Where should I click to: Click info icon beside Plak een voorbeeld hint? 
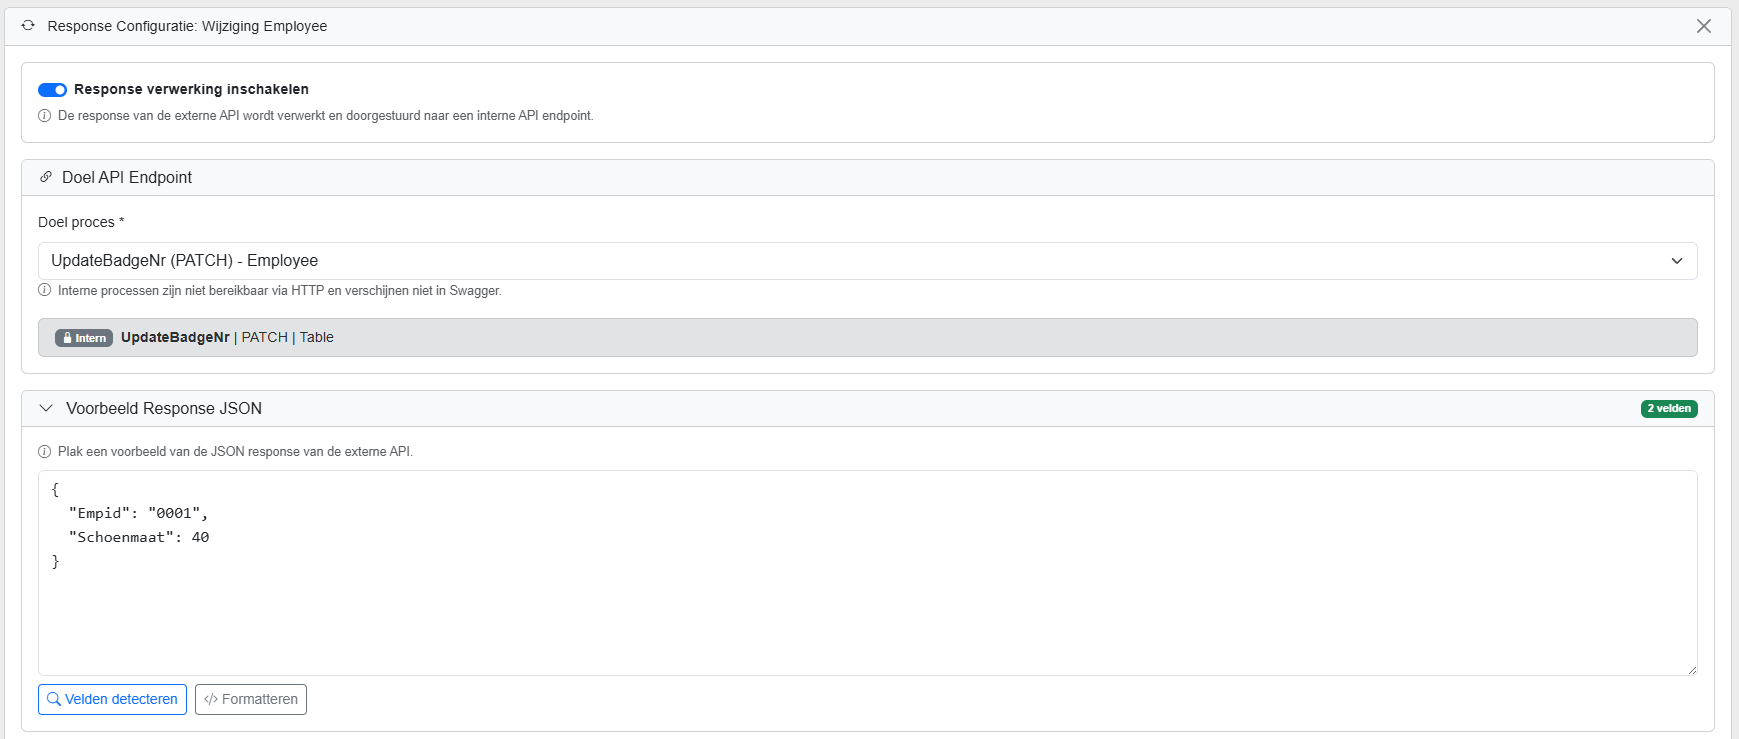coord(44,452)
